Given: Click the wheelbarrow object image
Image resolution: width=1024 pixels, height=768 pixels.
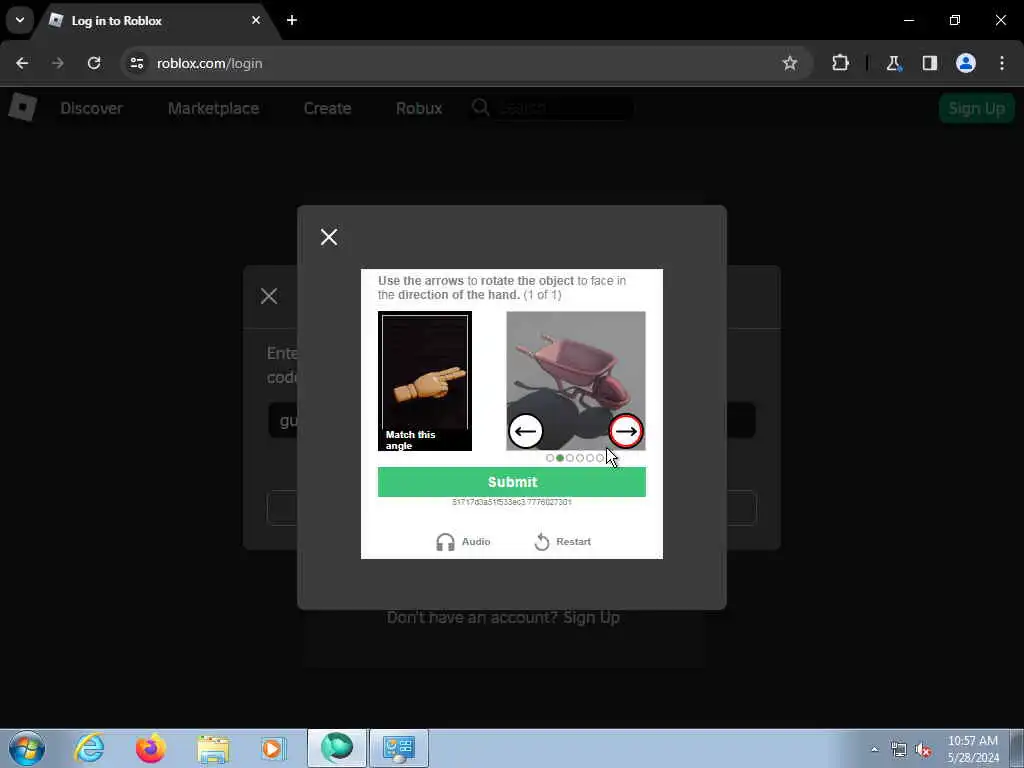Looking at the screenshot, I should pyautogui.click(x=575, y=381).
